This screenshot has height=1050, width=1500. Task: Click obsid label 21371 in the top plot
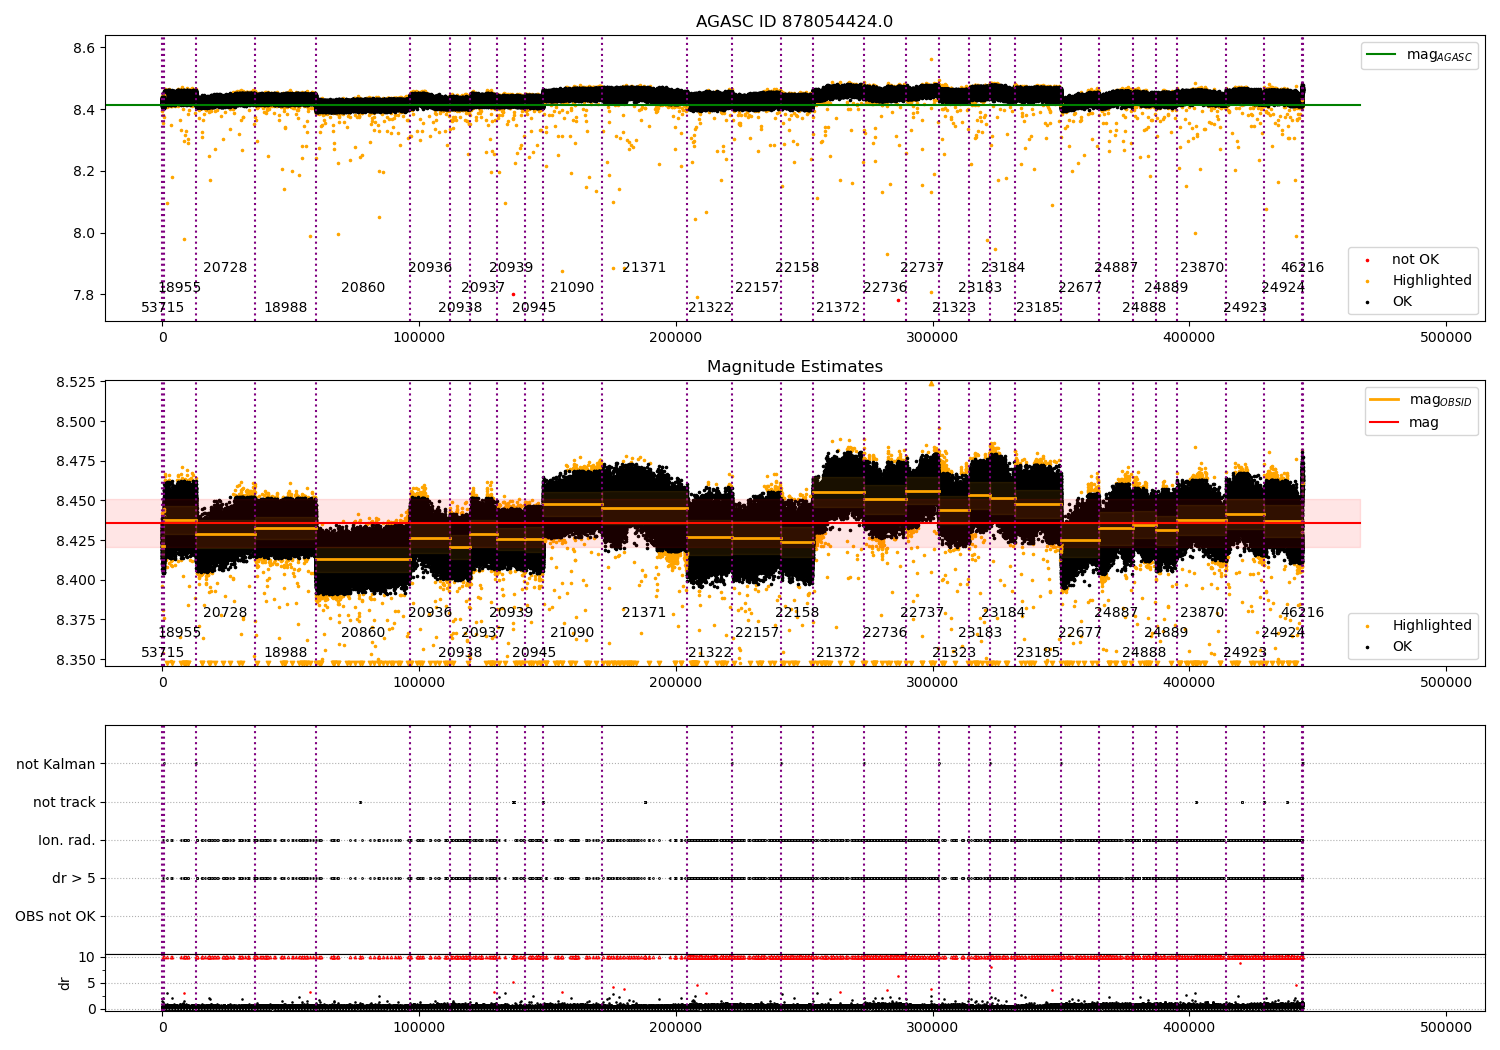644,267
